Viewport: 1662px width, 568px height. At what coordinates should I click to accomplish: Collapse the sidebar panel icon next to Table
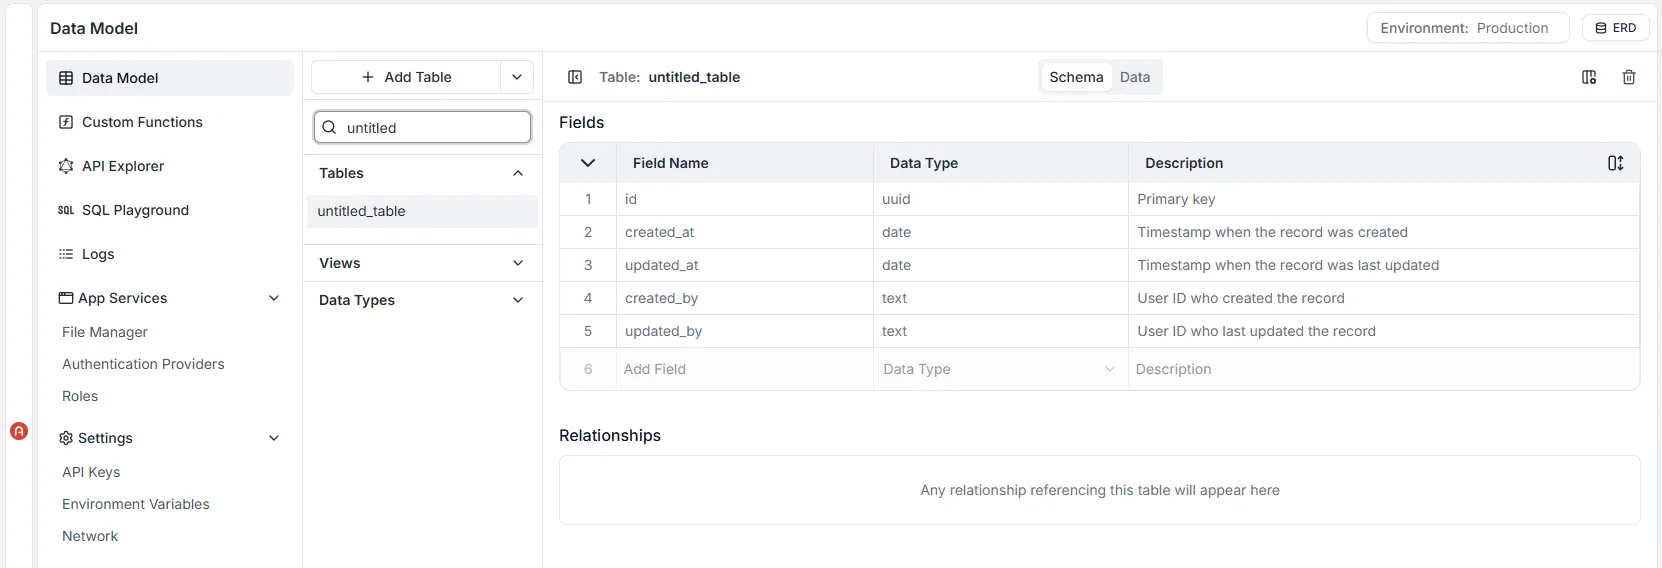click(x=575, y=77)
